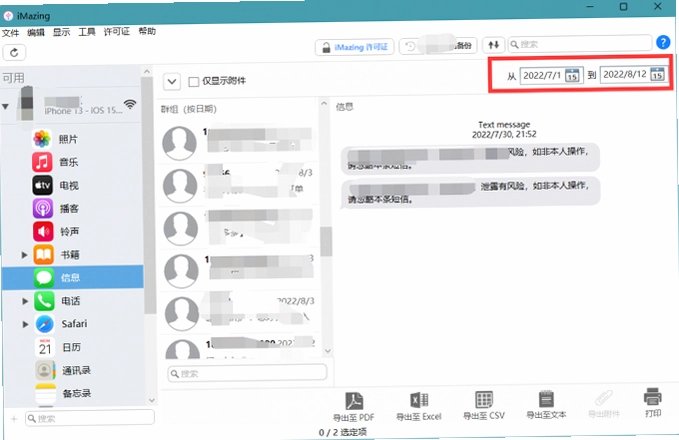This screenshot has width=679, height=440.
Task: Click the second gray message bubble
Action: pos(471,192)
